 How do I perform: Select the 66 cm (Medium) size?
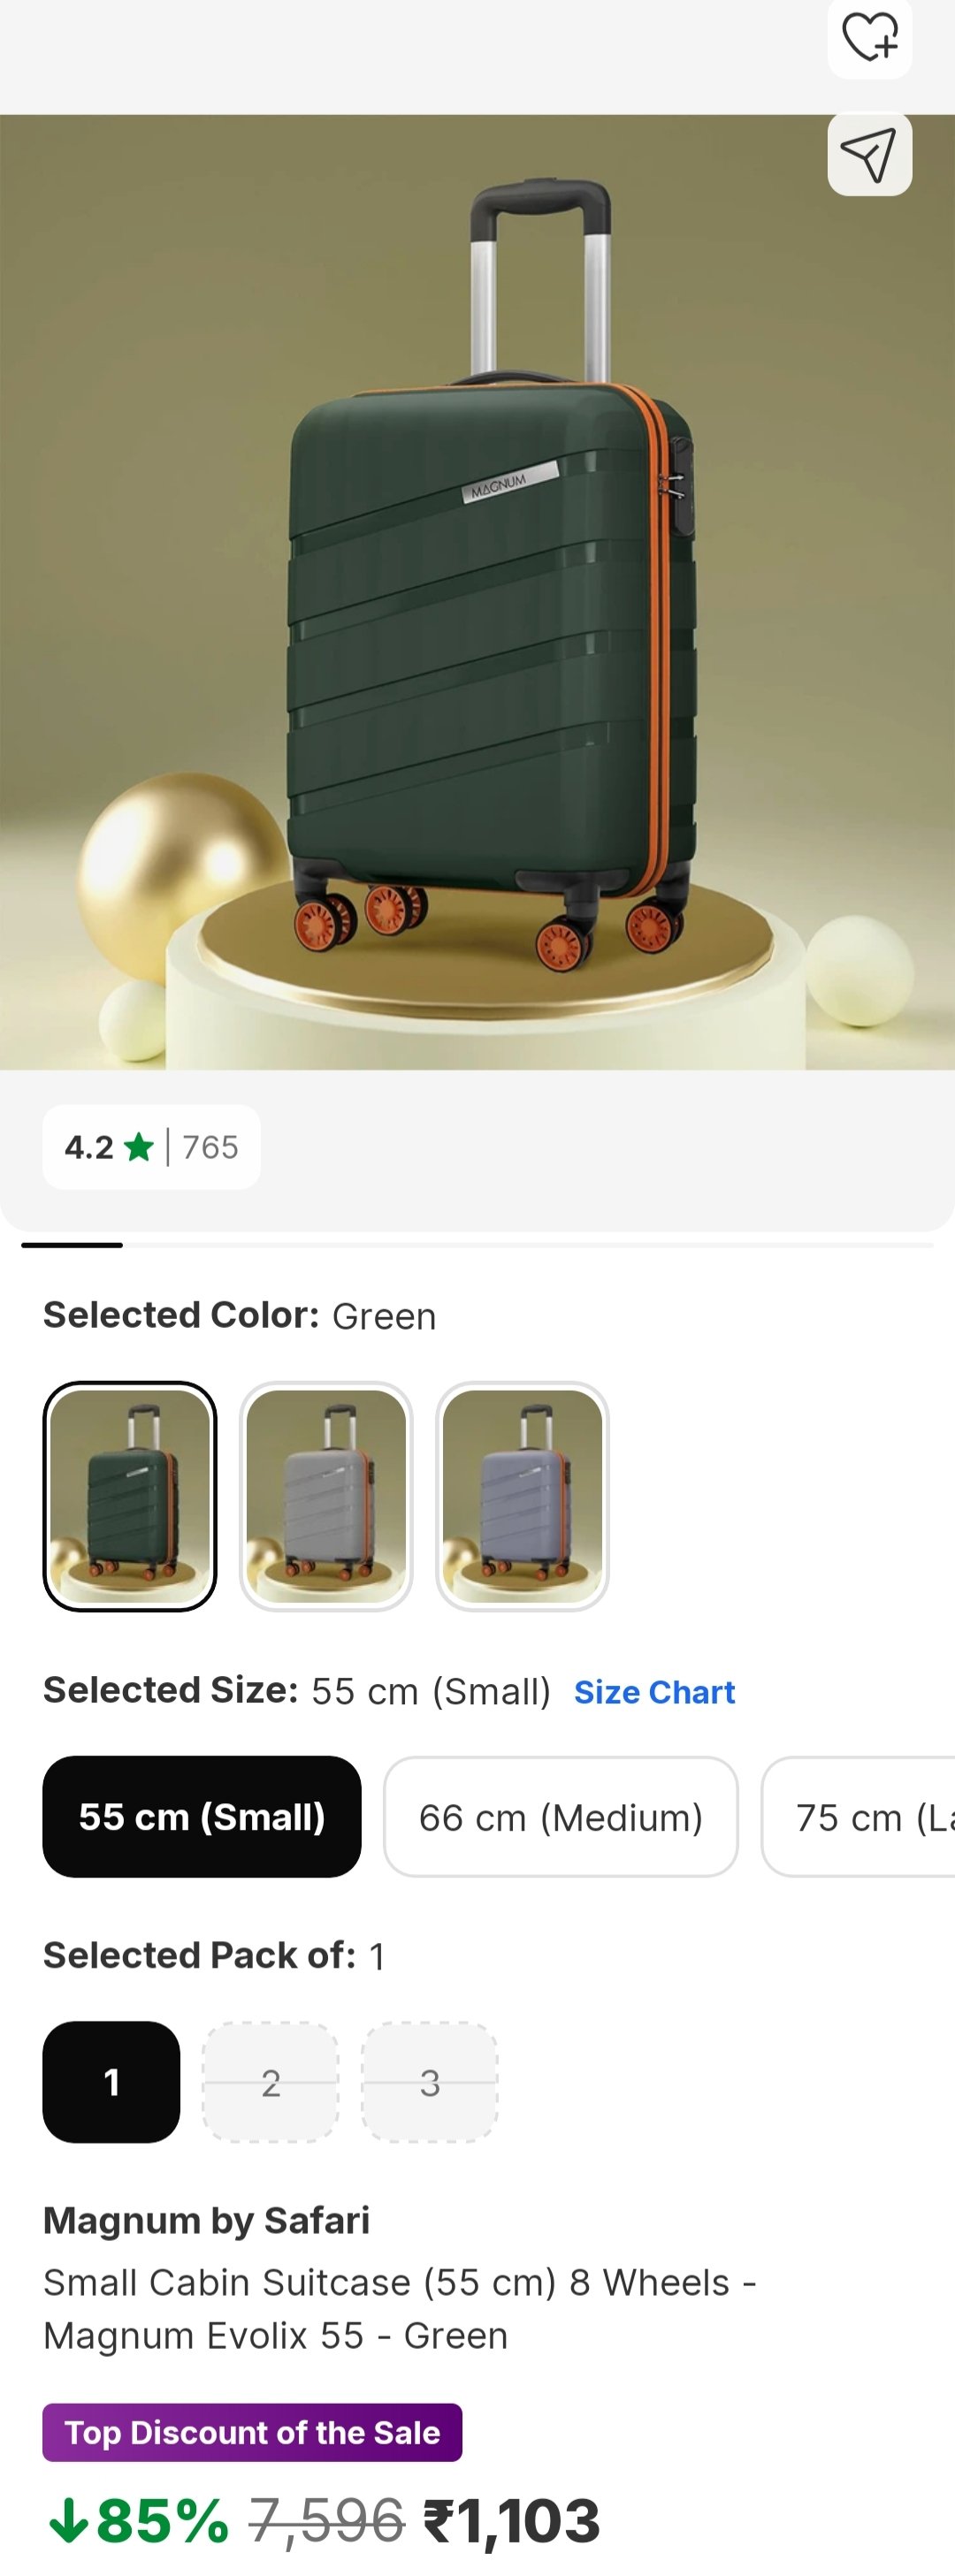(560, 1816)
